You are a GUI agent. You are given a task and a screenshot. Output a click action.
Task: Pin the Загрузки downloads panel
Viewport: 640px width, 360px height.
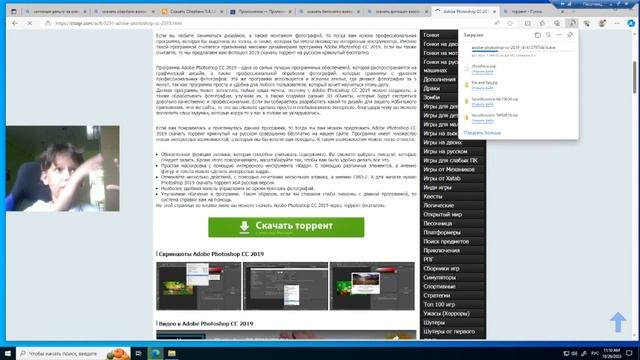[x=570, y=35]
